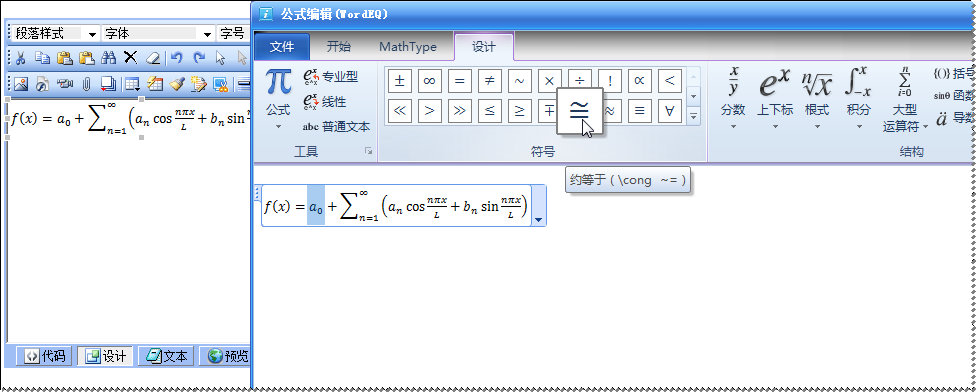Viewport: 976px width, 392px height.
Task: Click the table with lightning bolt icon
Action: [154, 83]
